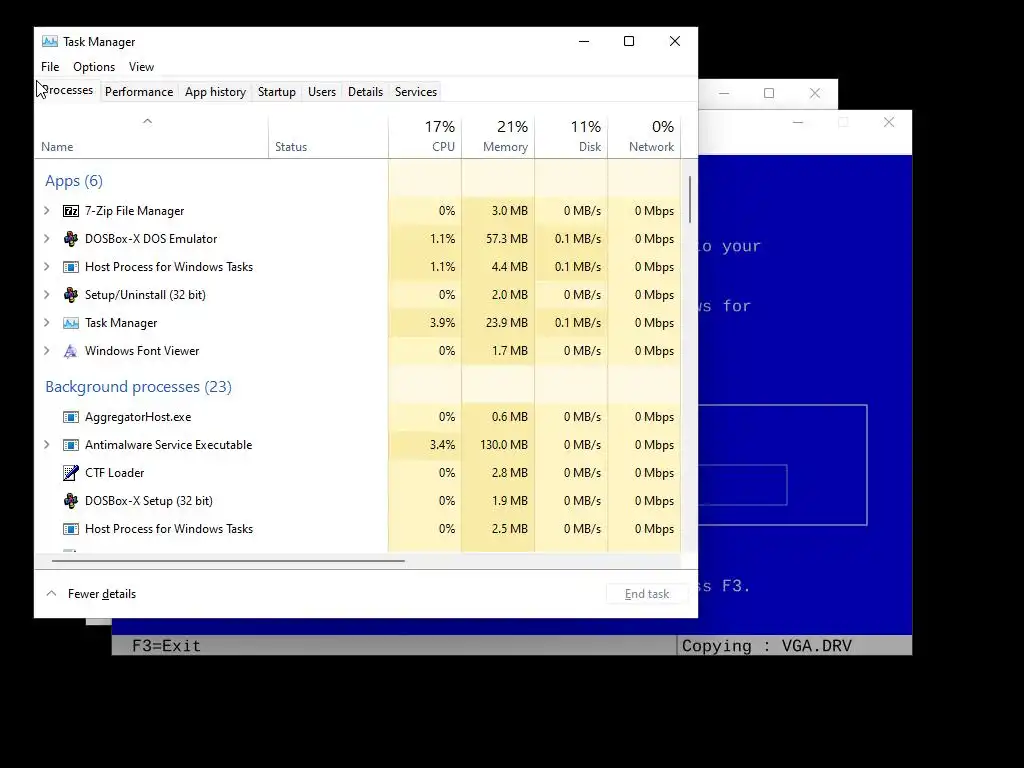Click the Antimalware Service Executable icon
Screen dimensions: 1024x768
coord(71,445)
